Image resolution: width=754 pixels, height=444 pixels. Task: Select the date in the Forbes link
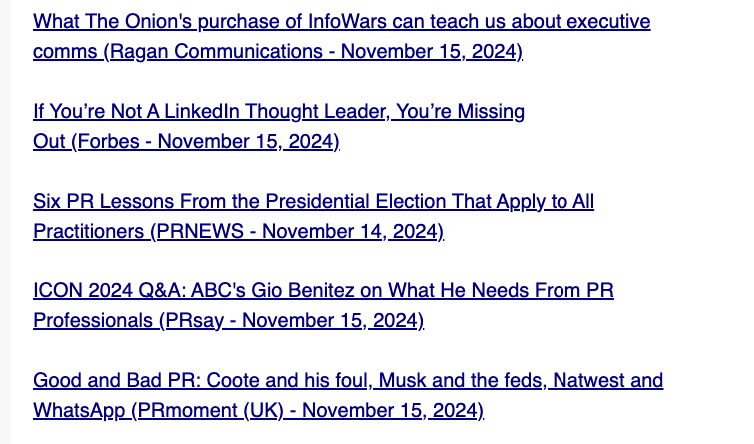pyautogui.click(x=246, y=142)
